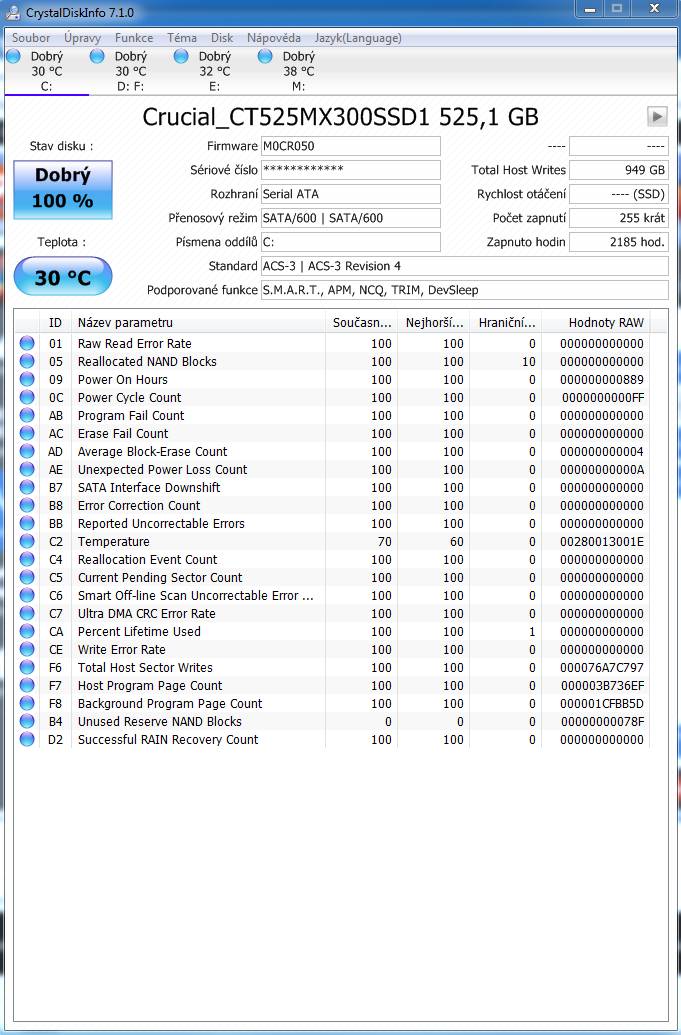Click RAW value 000076A7C797
Image resolution: width=681 pixels, height=1035 pixels.
(x=602, y=667)
